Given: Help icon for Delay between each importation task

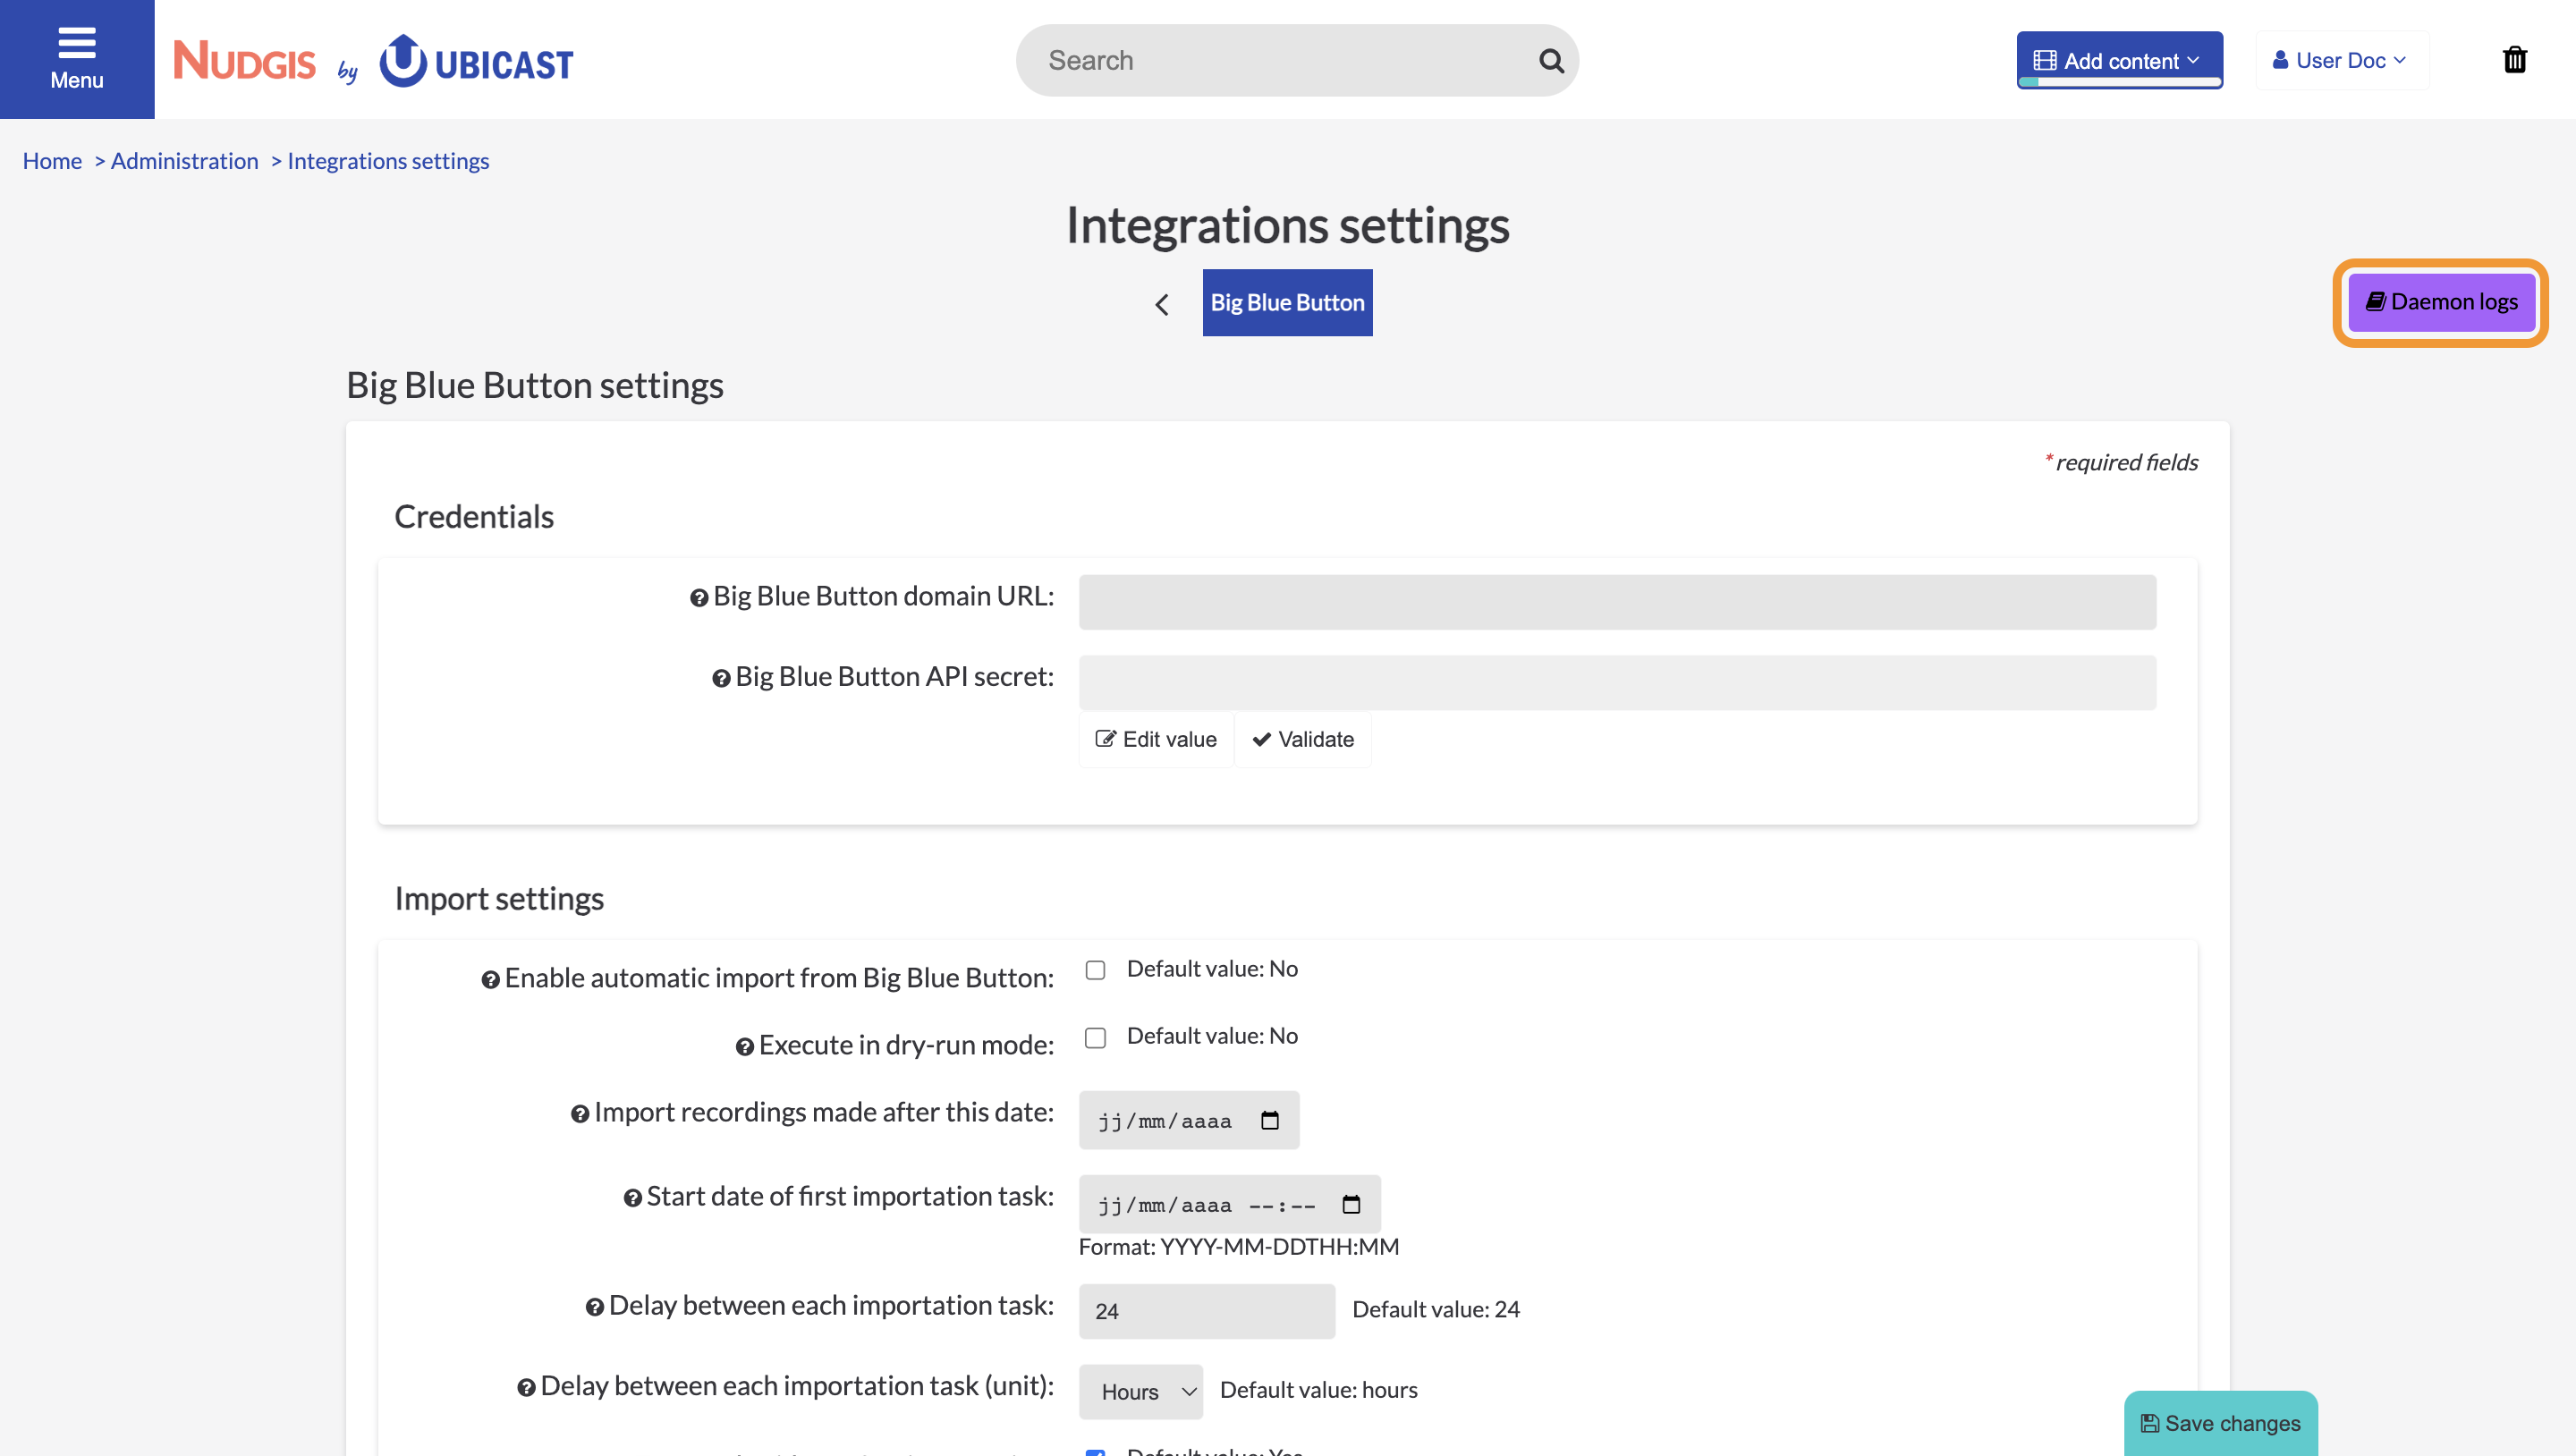Looking at the screenshot, I should point(594,1307).
